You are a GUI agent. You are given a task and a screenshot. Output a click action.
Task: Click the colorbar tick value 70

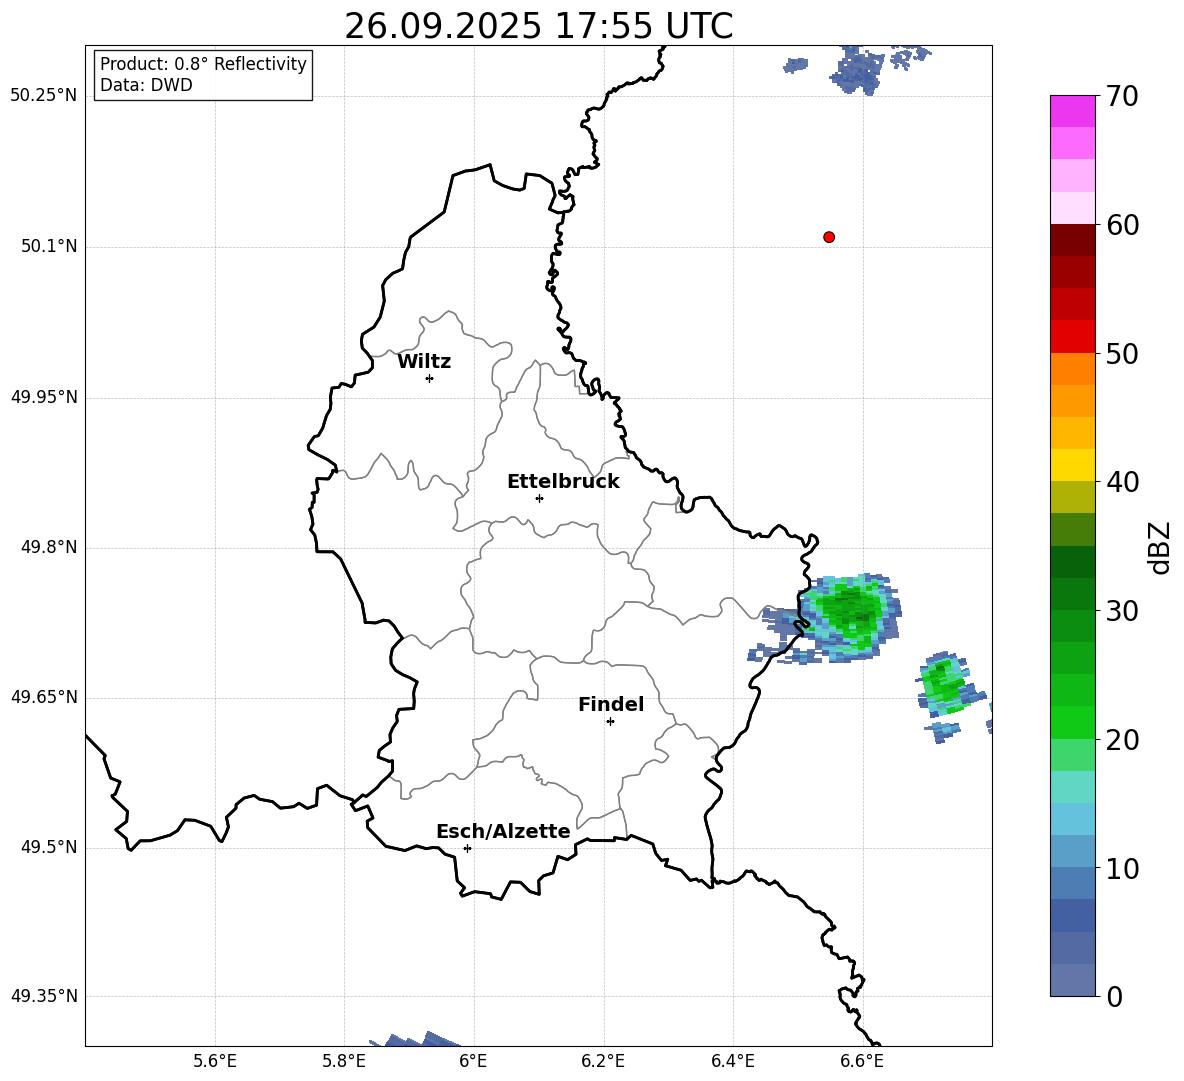pos(1121,97)
